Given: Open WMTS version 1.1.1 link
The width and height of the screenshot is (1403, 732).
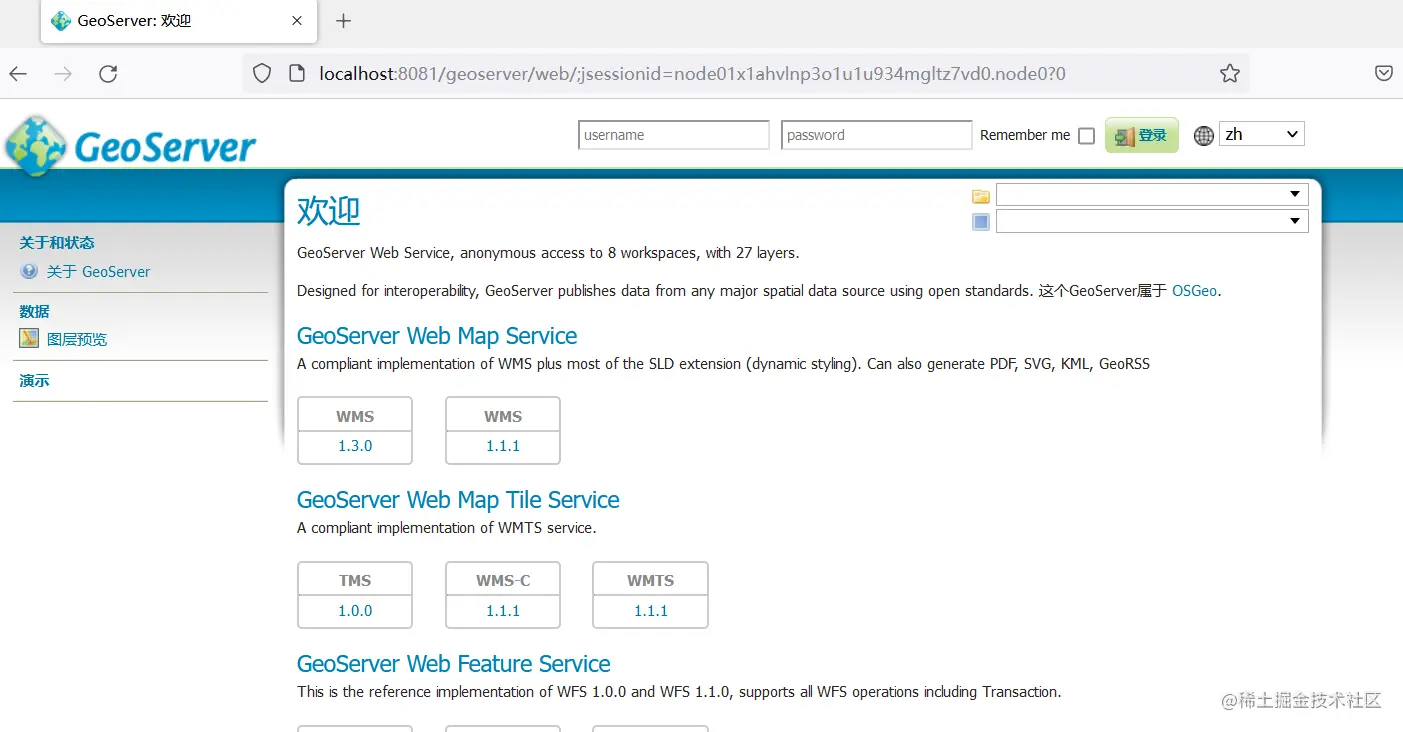Looking at the screenshot, I should coord(651,610).
